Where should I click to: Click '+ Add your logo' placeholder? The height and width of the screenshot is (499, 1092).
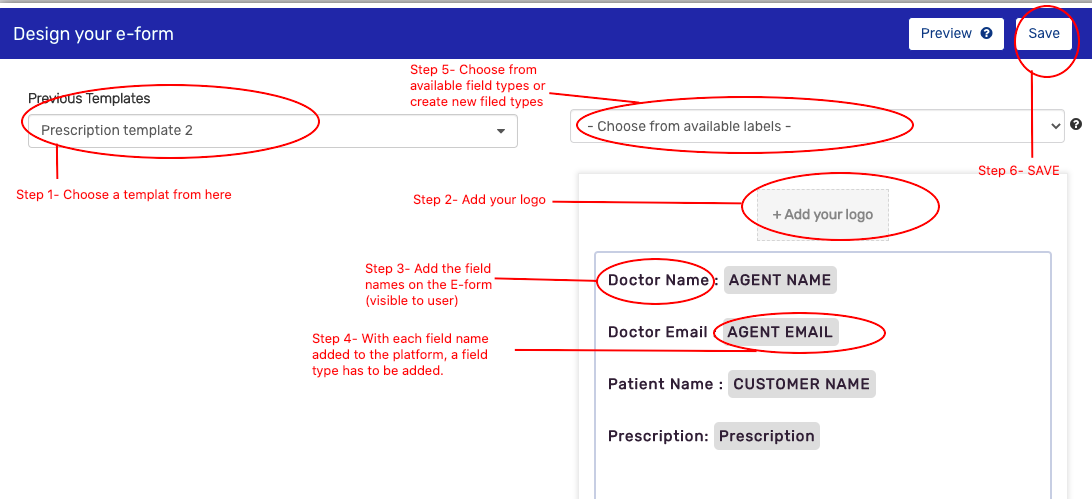tap(822, 214)
